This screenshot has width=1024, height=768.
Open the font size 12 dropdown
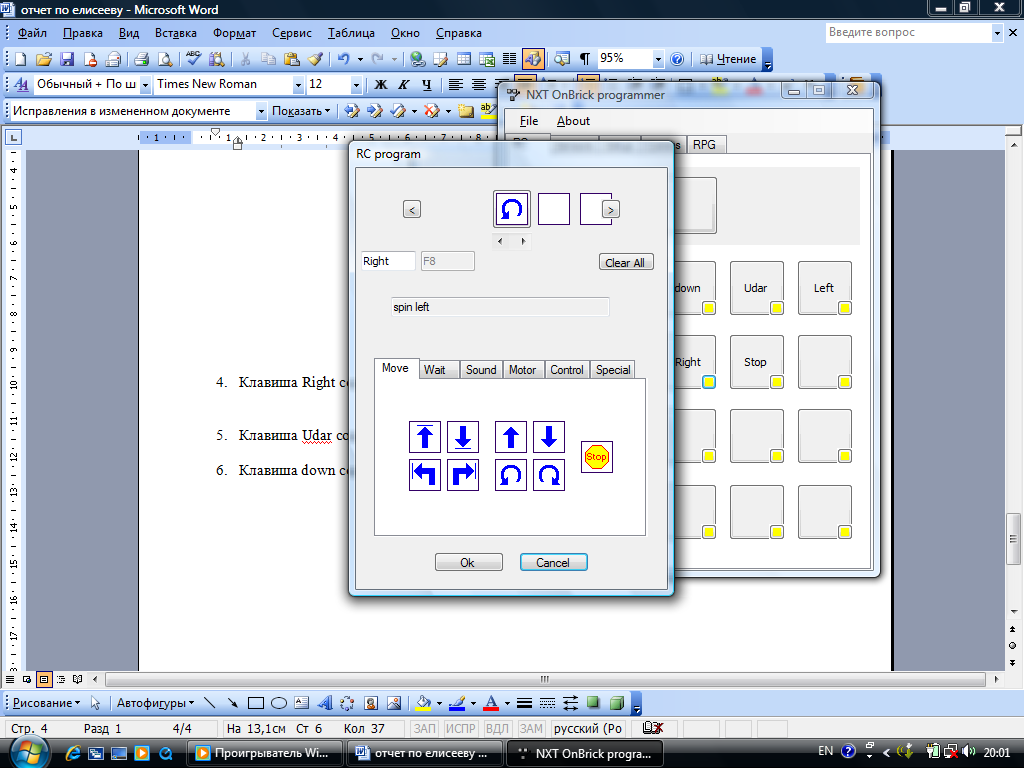pyautogui.click(x=356, y=85)
